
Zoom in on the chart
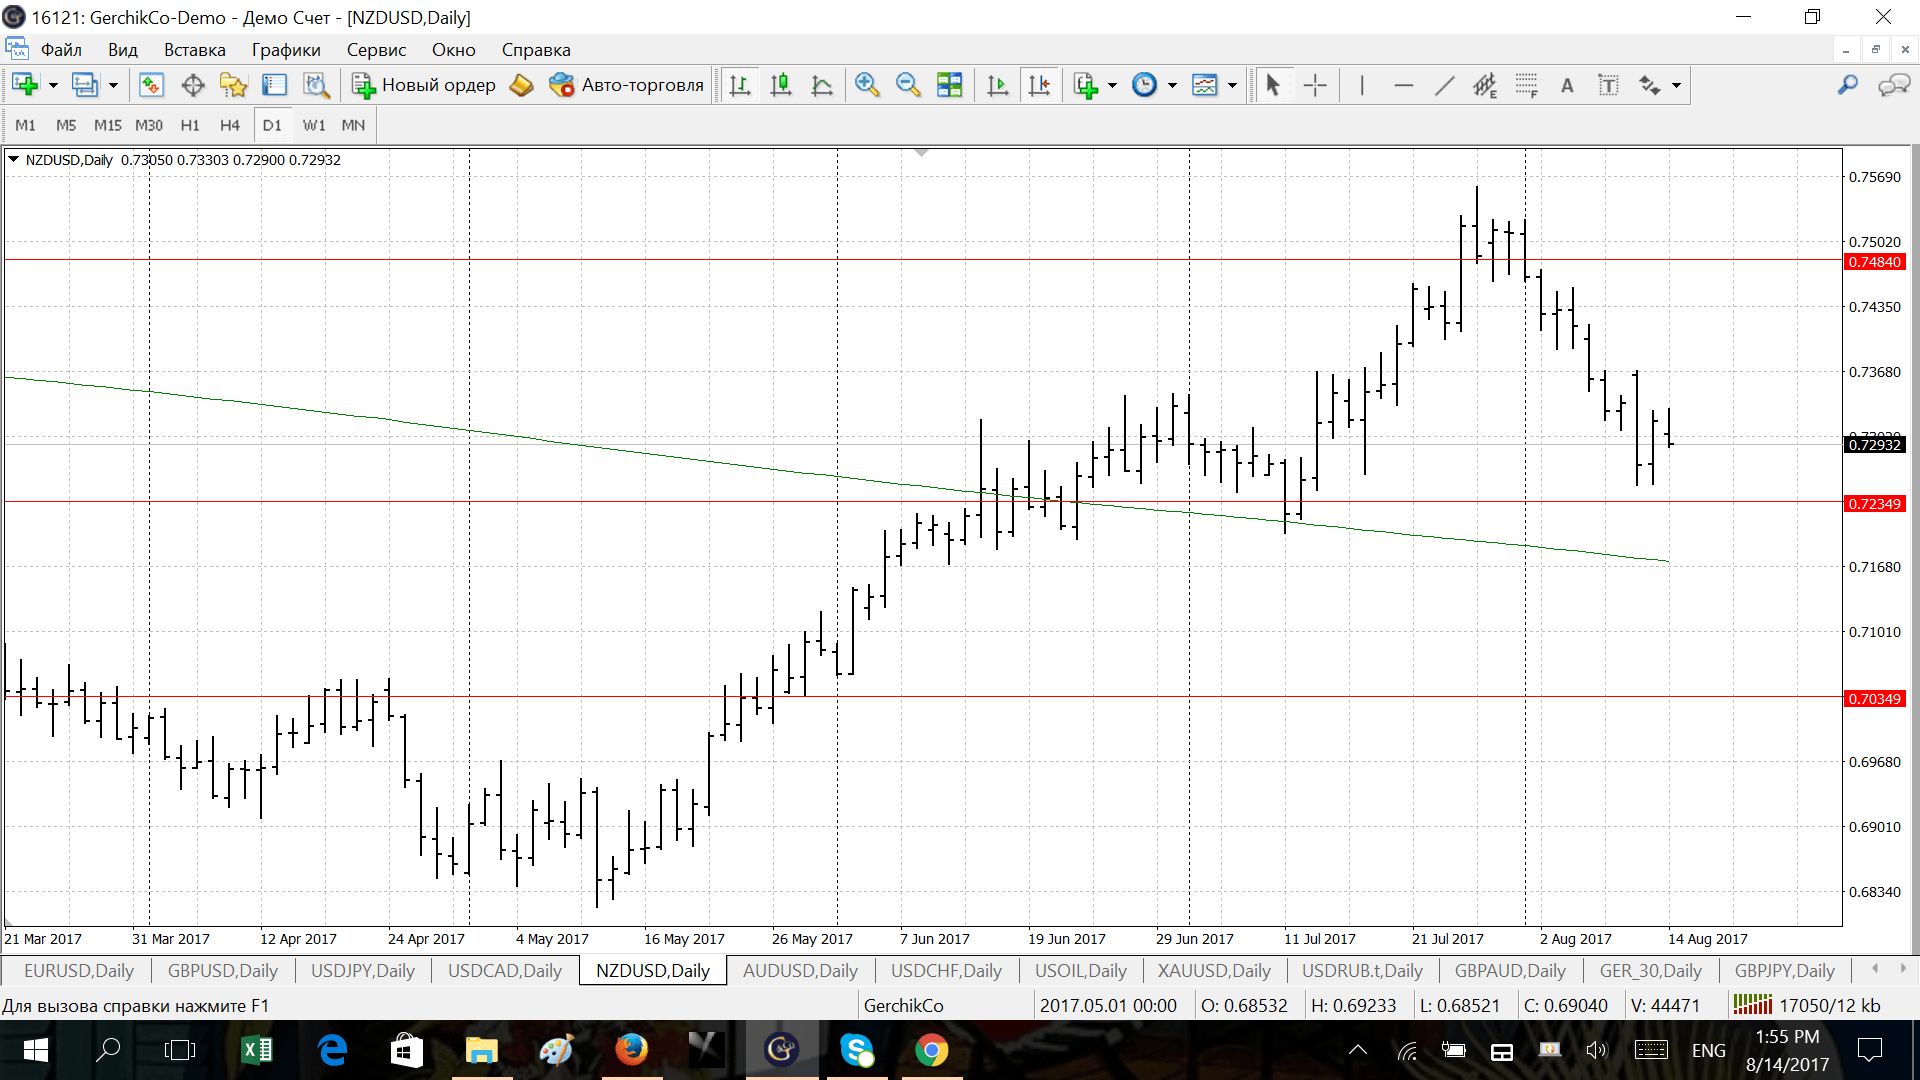point(867,85)
